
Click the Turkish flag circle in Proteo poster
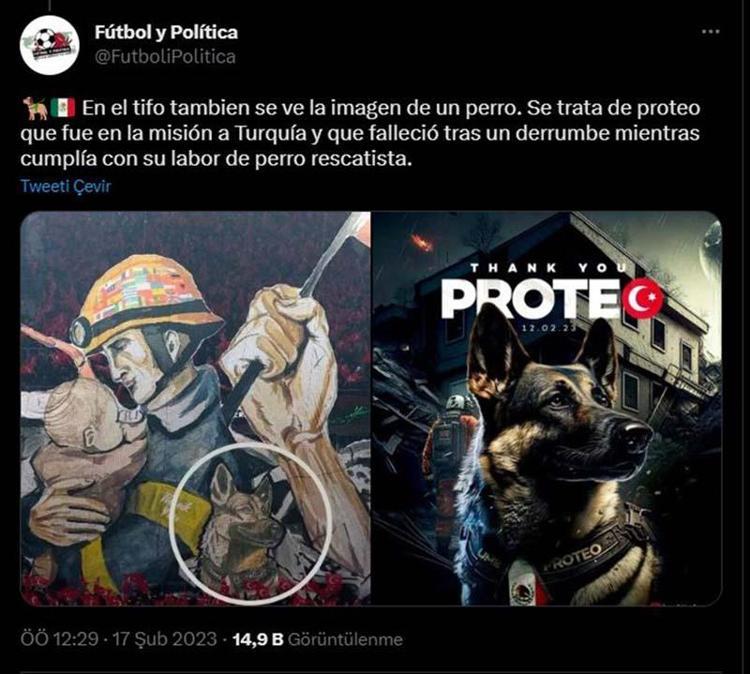(x=643, y=299)
